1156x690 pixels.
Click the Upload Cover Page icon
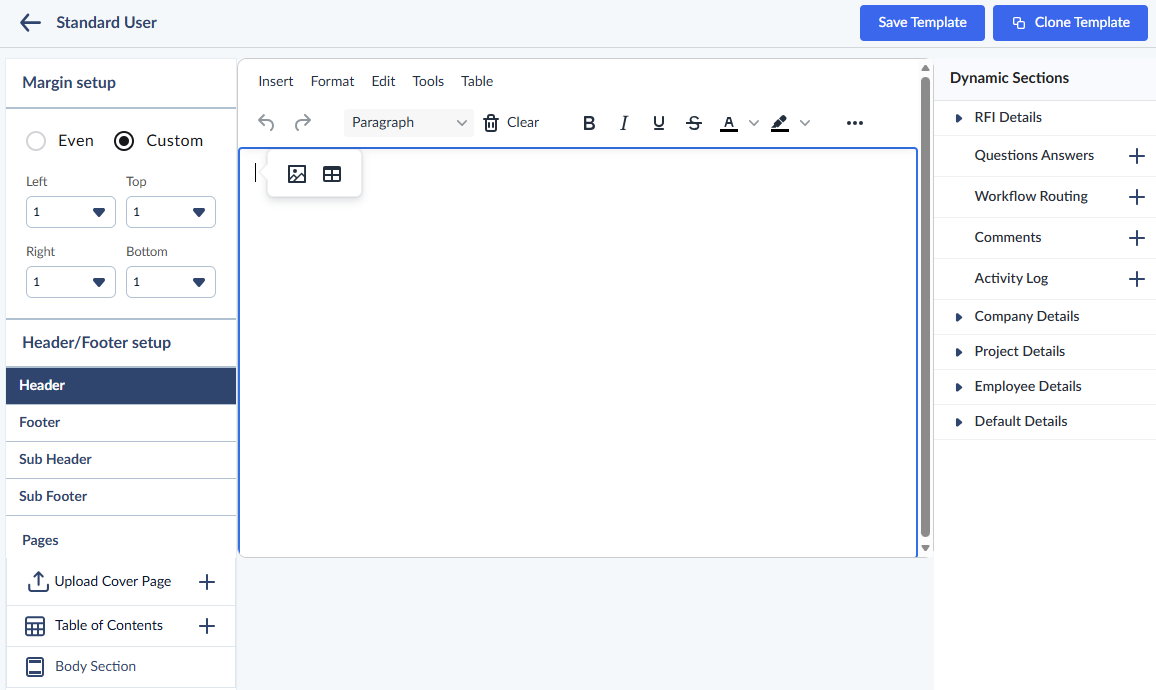(x=38, y=582)
